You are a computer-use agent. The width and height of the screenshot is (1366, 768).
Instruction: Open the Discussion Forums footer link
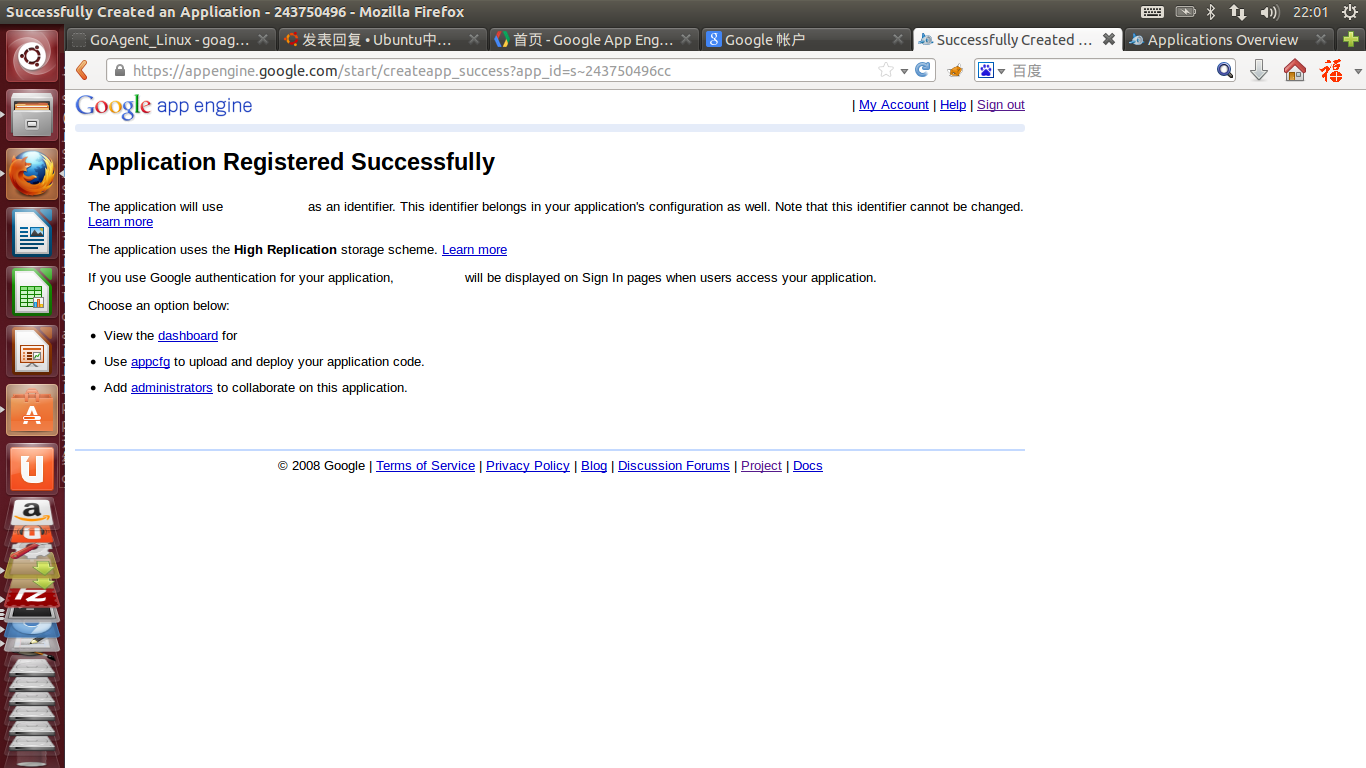pos(674,466)
